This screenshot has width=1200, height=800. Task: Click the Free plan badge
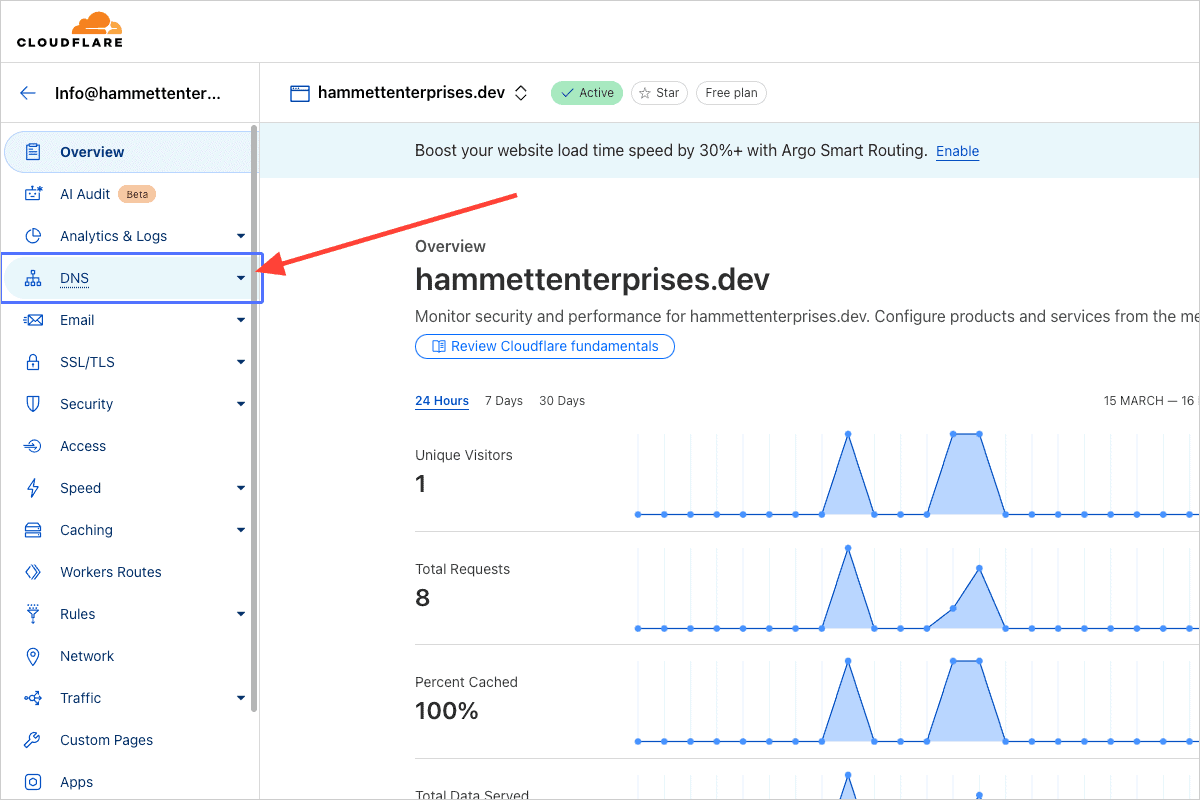coord(731,93)
